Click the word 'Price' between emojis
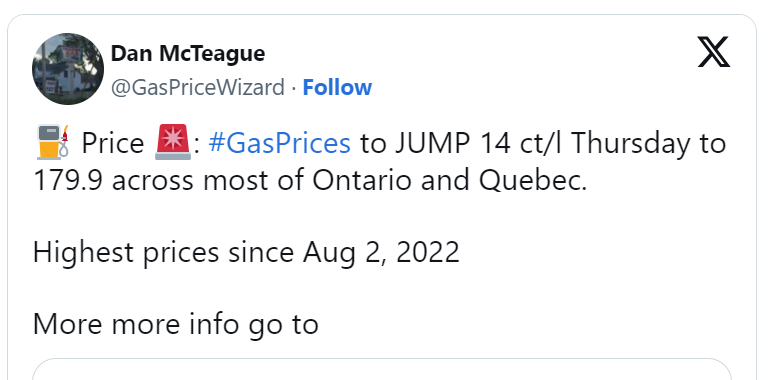The image size is (777, 380). [x=112, y=143]
